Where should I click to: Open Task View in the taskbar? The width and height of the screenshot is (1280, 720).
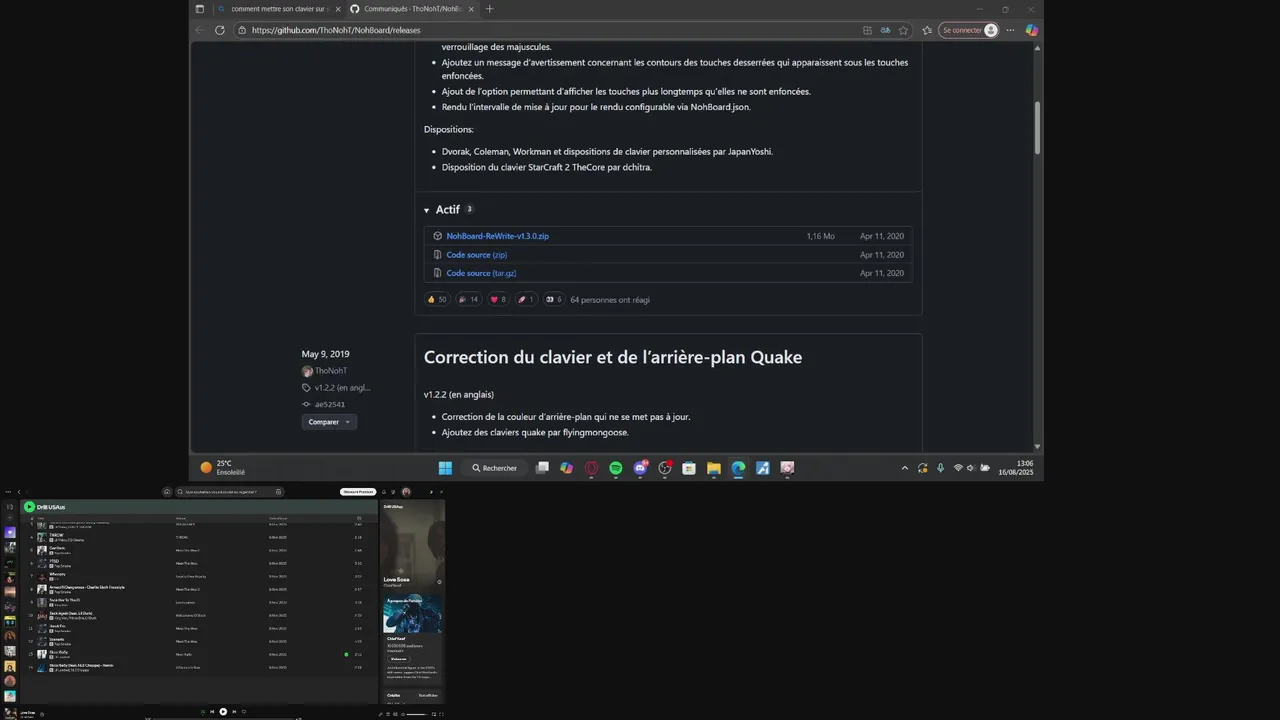(542, 468)
